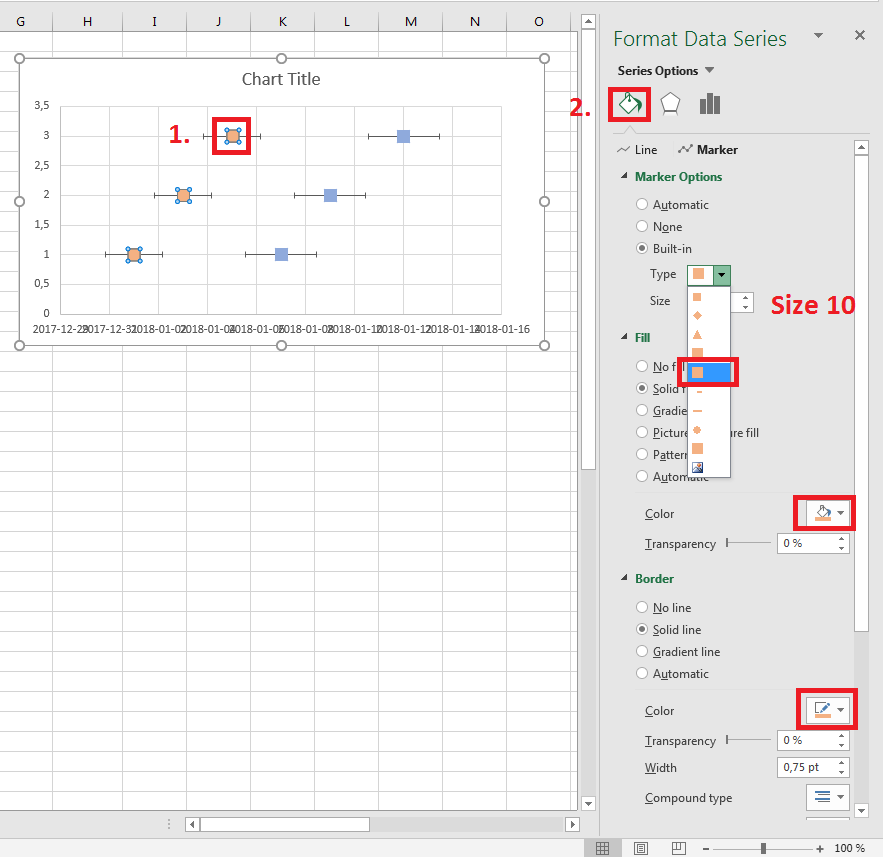The image size is (883, 857).
Task: Click the Border Transparency percentage field
Action: (806, 740)
